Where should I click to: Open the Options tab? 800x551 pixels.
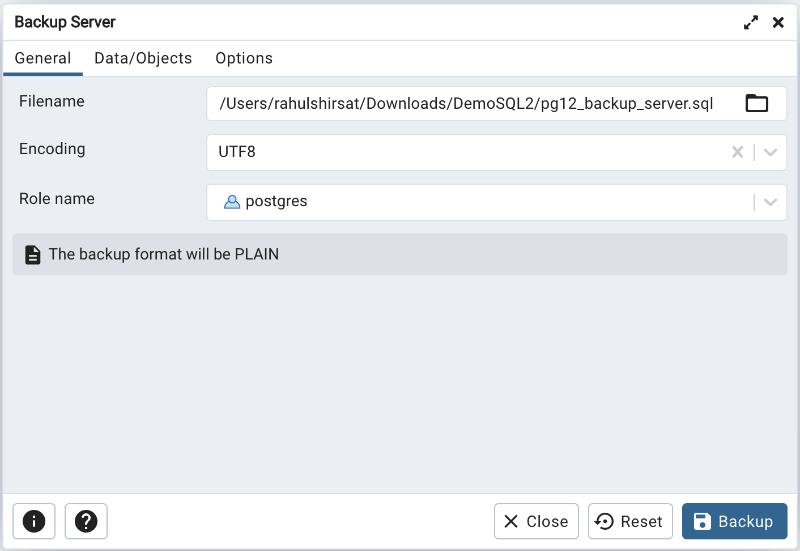244,58
